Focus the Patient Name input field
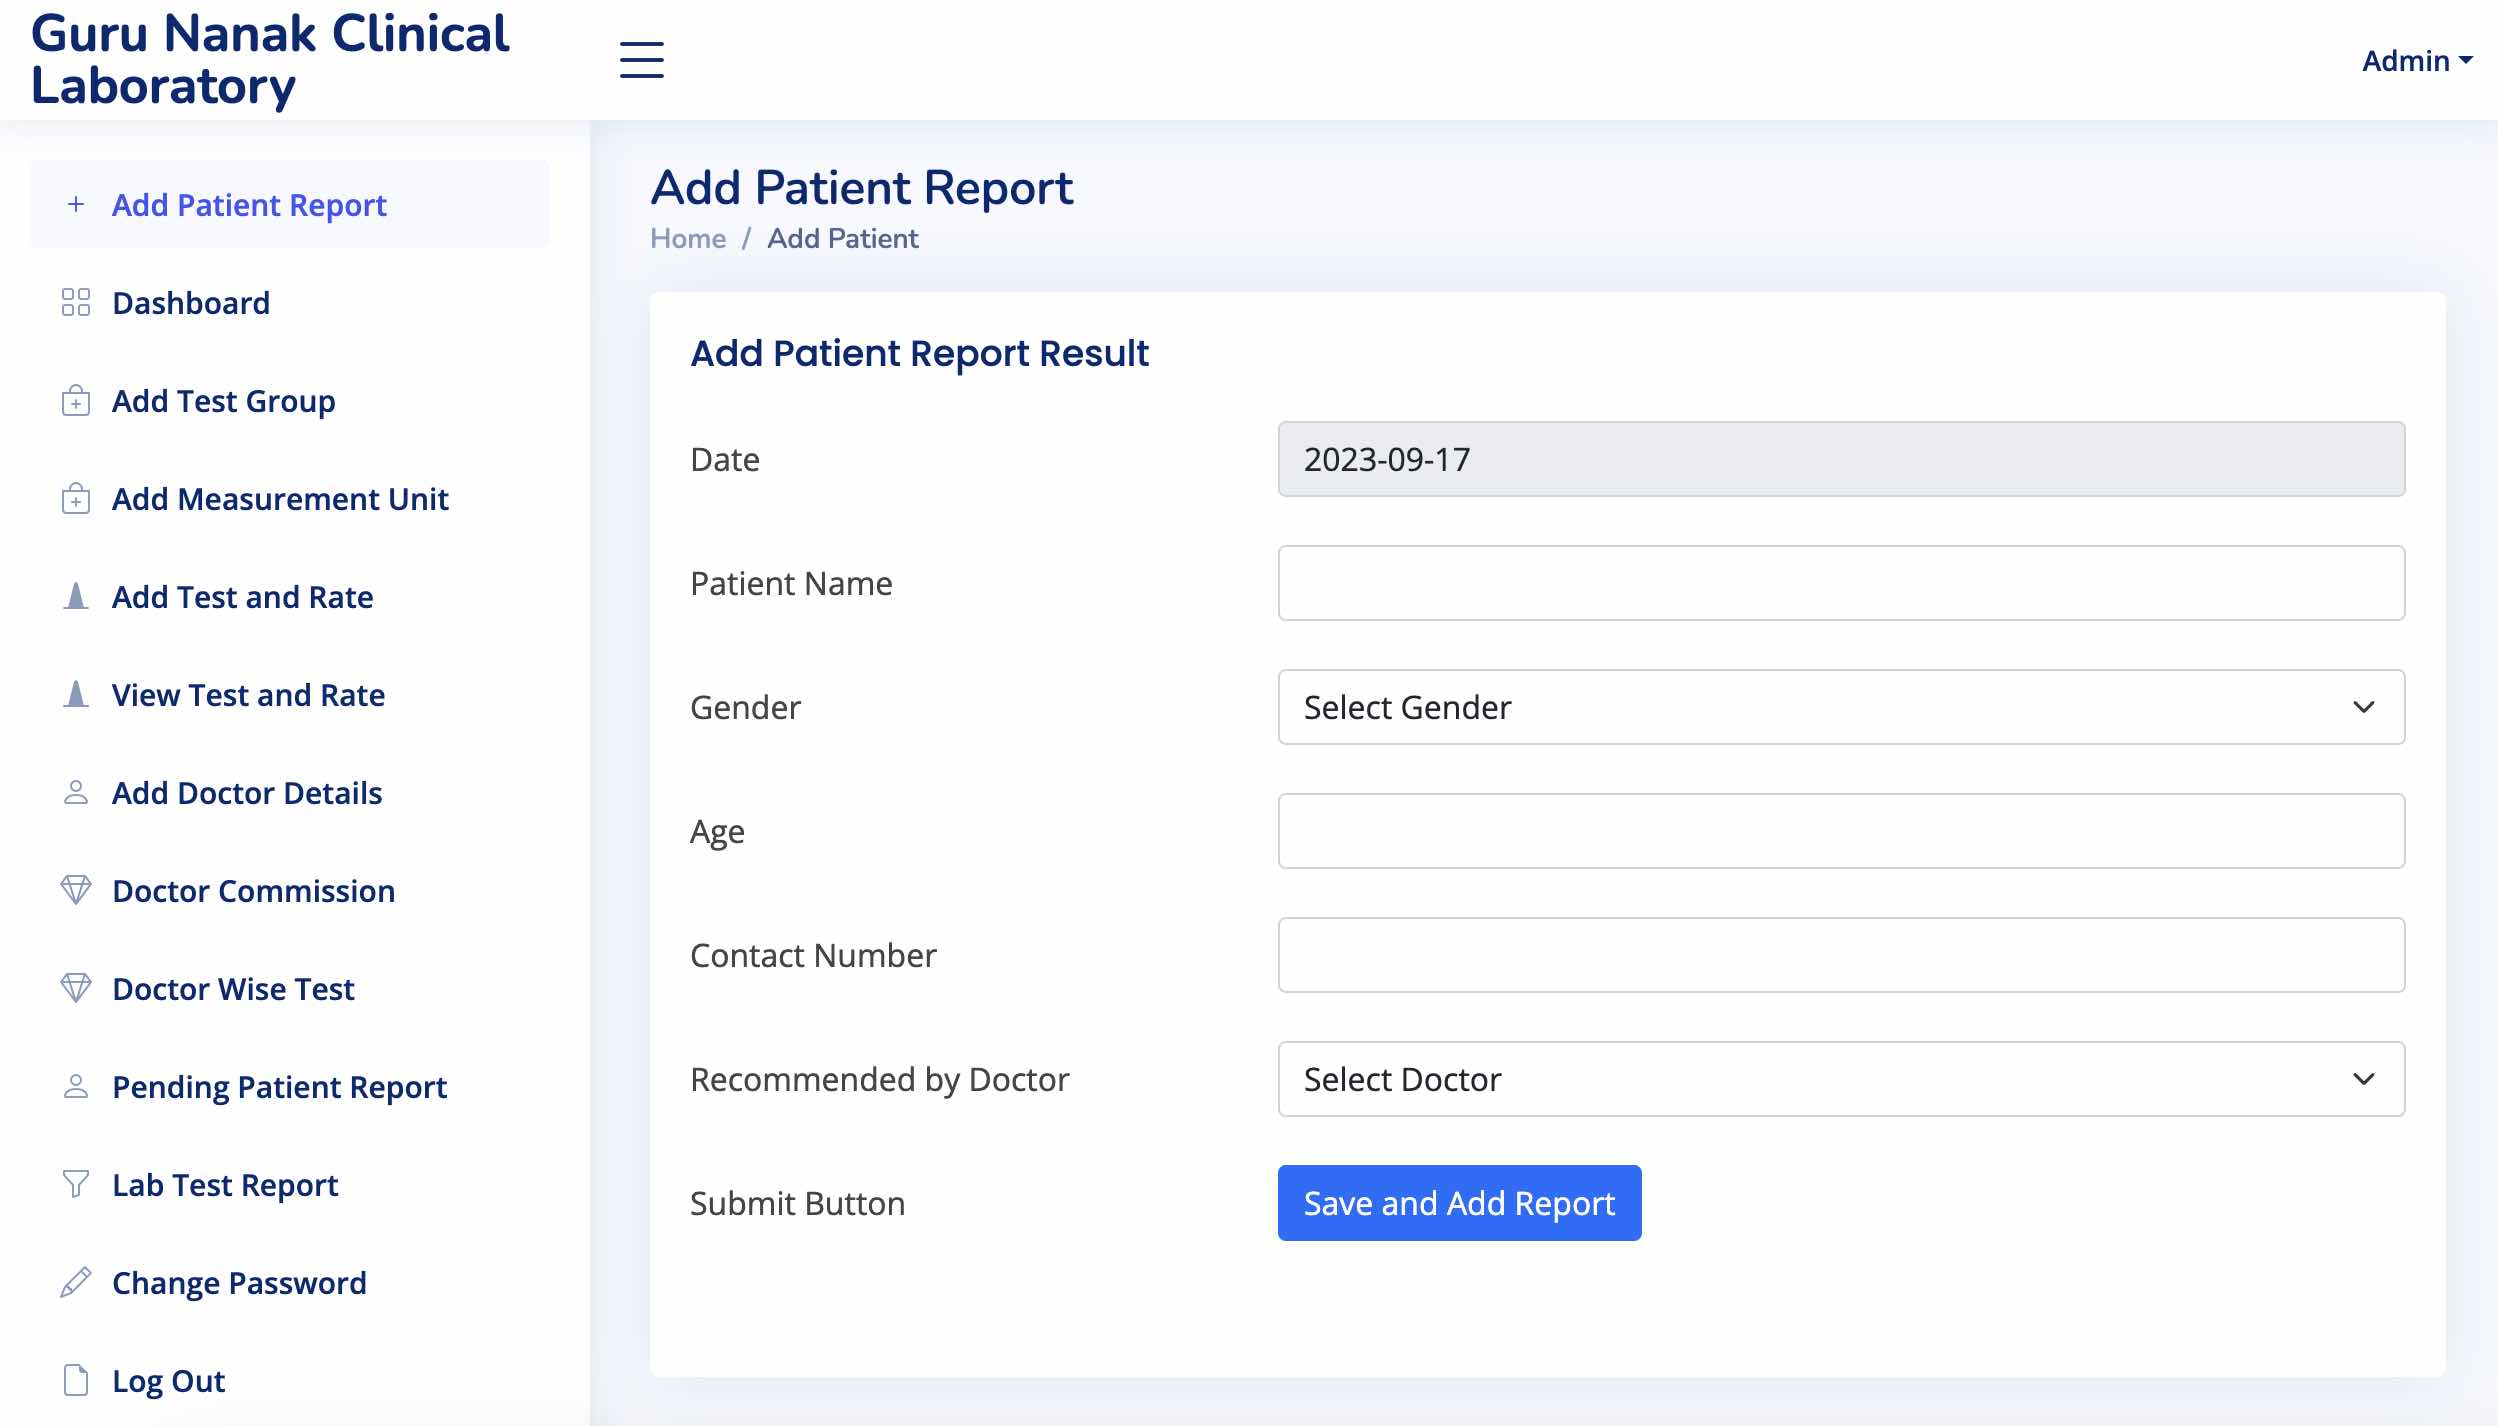 tap(1840, 583)
